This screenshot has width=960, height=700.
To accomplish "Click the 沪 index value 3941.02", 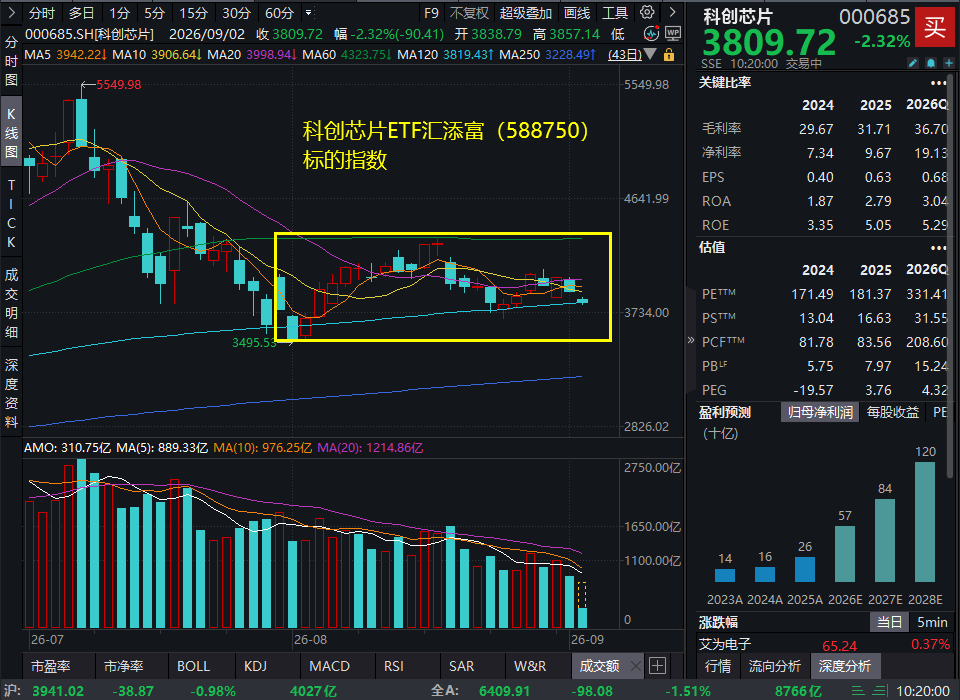I will [58, 691].
